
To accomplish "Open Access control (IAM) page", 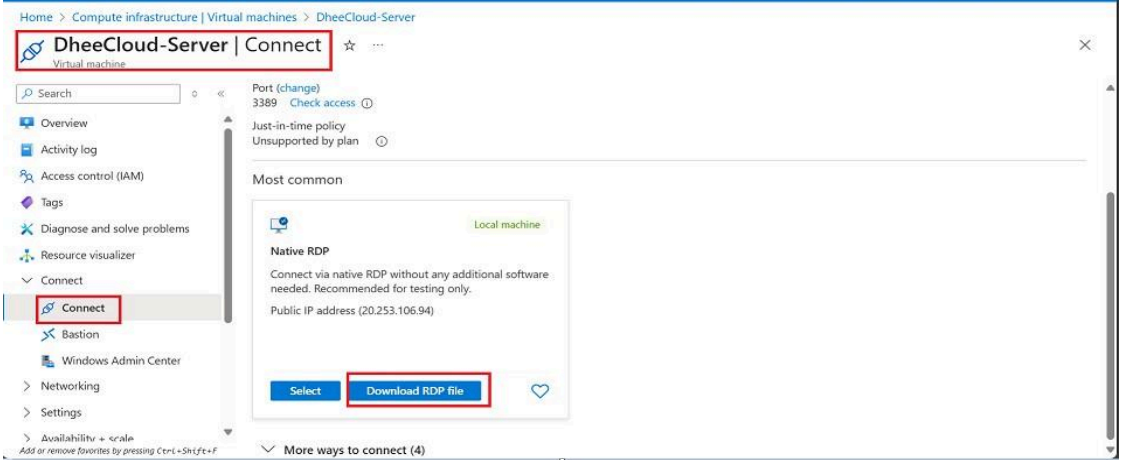I will [92, 176].
